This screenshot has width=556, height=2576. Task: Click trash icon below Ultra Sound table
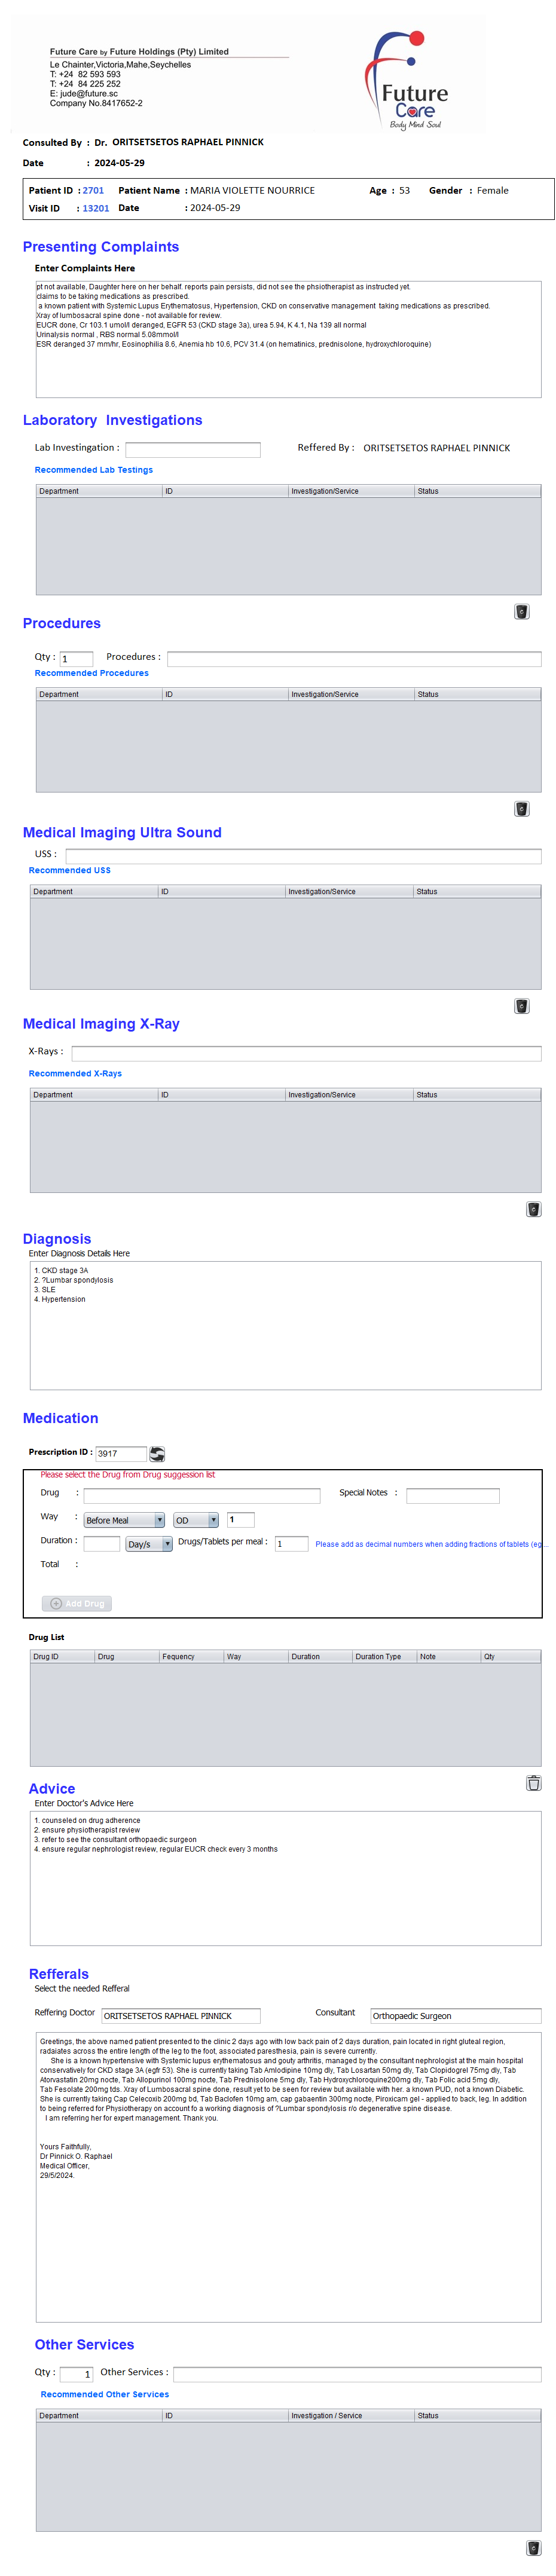click(x=521, y=1005)
